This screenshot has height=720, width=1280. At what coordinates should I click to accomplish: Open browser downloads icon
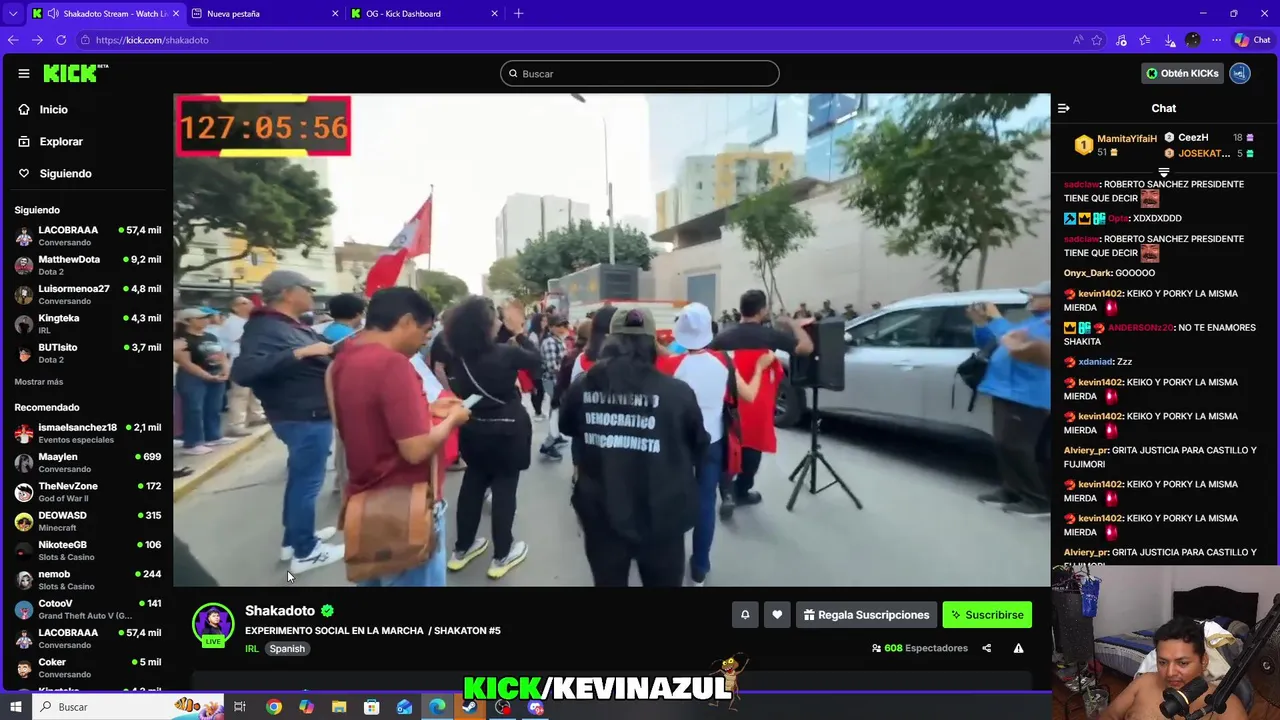click(1169, 40)
